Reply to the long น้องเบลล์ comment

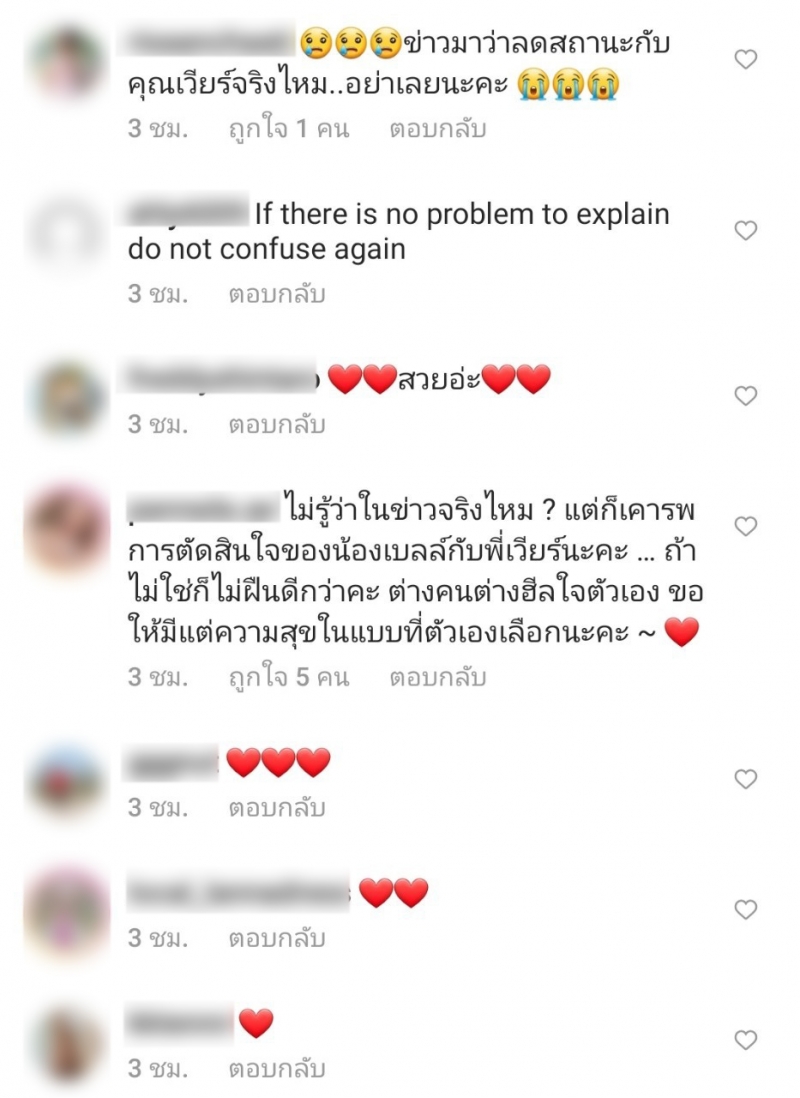coord(438,677)
